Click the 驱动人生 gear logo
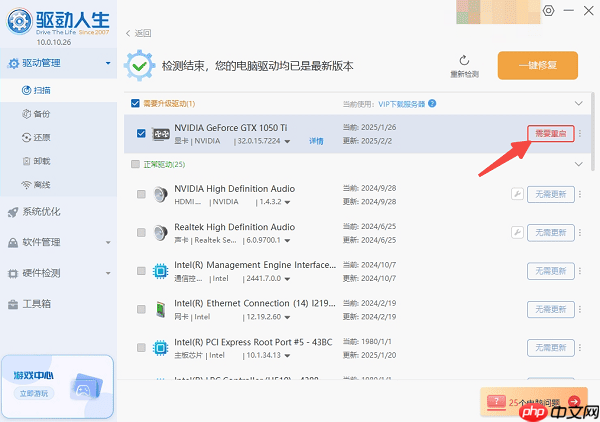600x422 pixels. (x=19, y=21)
